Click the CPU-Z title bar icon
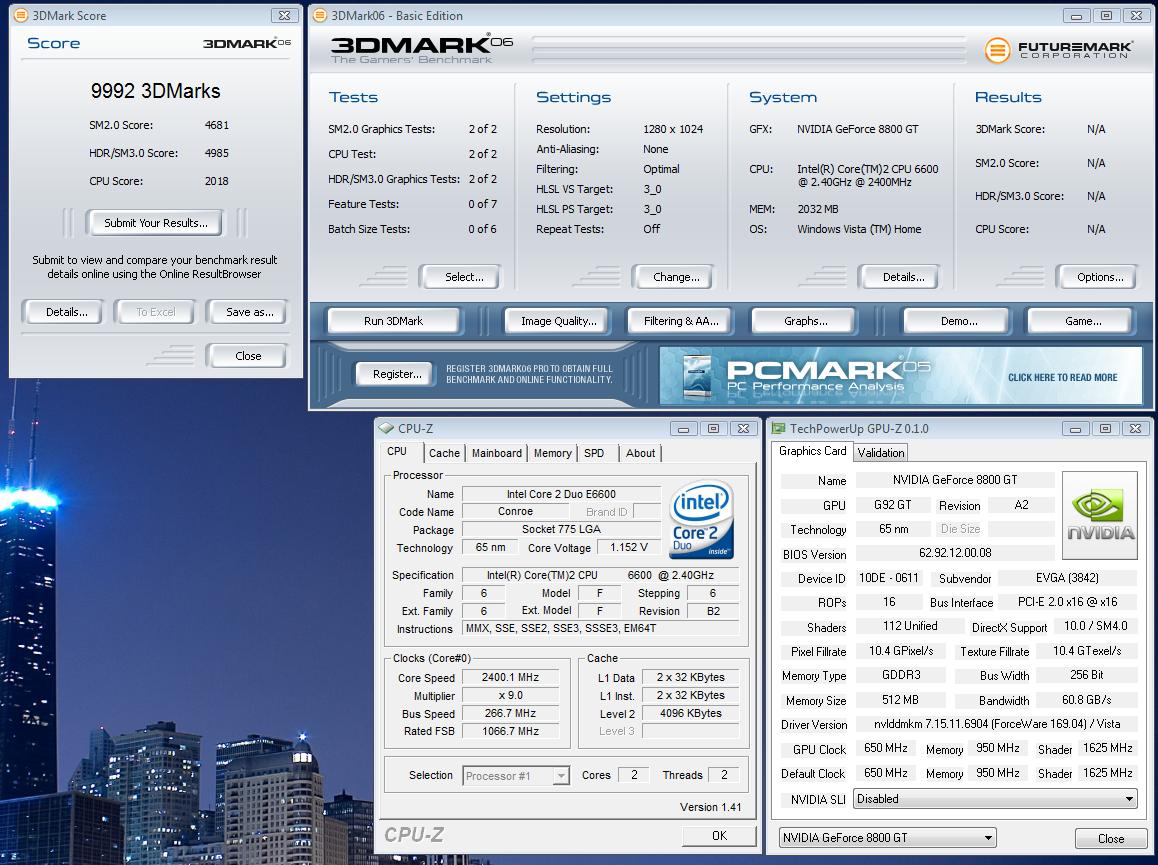The width and height of the screenshot is (1158, 865). click(386, 428)
